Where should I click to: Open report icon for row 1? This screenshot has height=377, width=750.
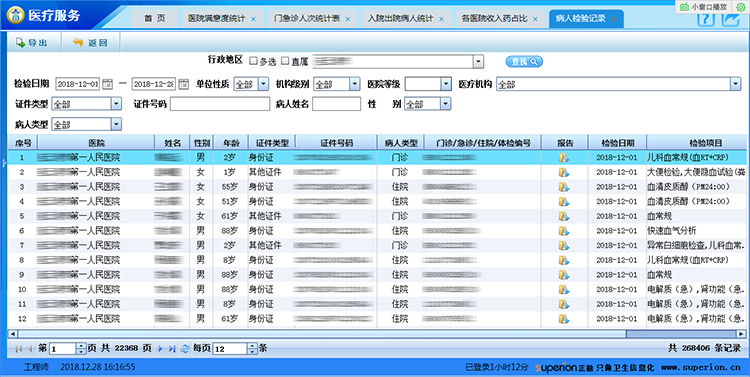coord(564,157)
